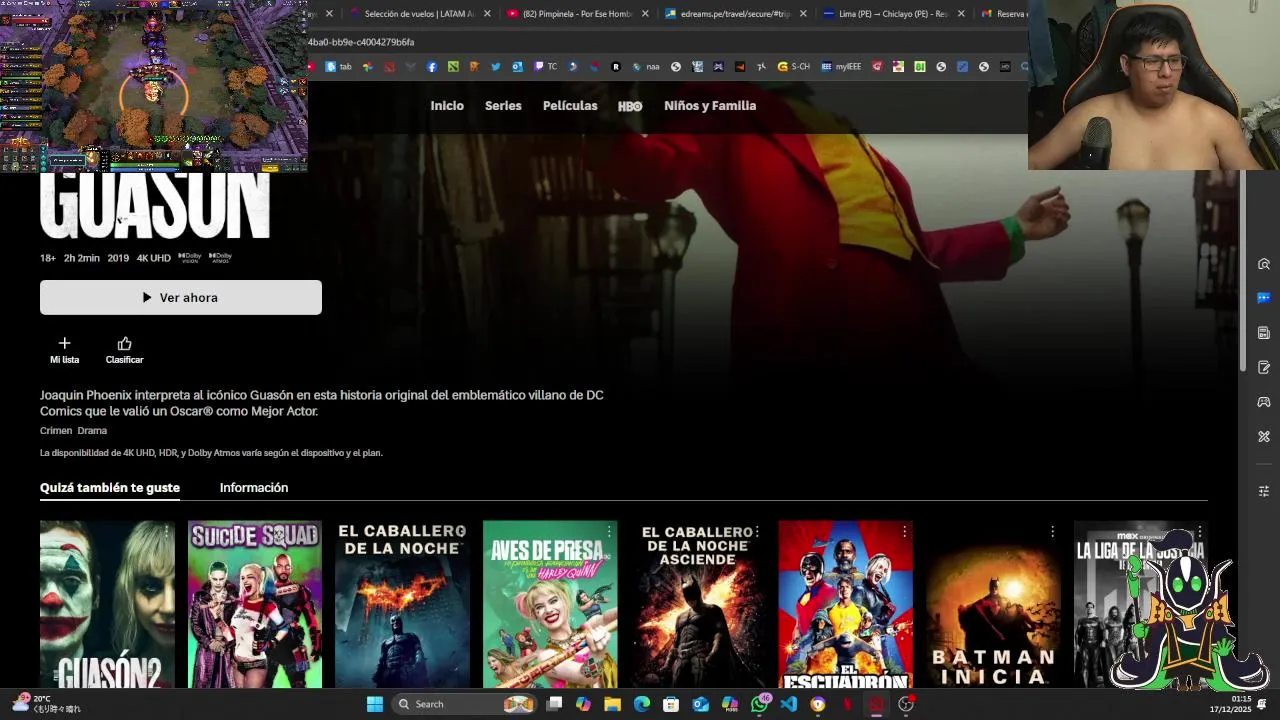Open Microsoft Edge from the taskbar
Viewport: 1280px width, 720px height.
[642, 704]
